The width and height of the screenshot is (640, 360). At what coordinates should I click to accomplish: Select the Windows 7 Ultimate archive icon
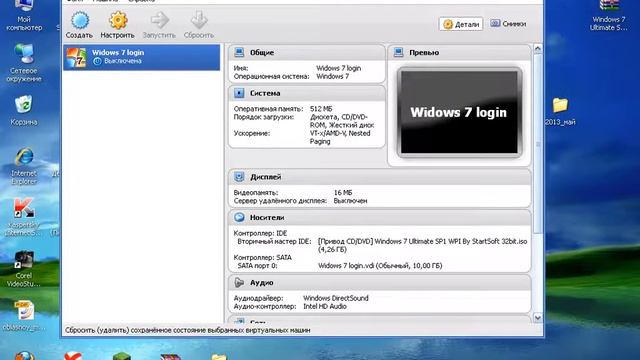[x=609, y=16]
